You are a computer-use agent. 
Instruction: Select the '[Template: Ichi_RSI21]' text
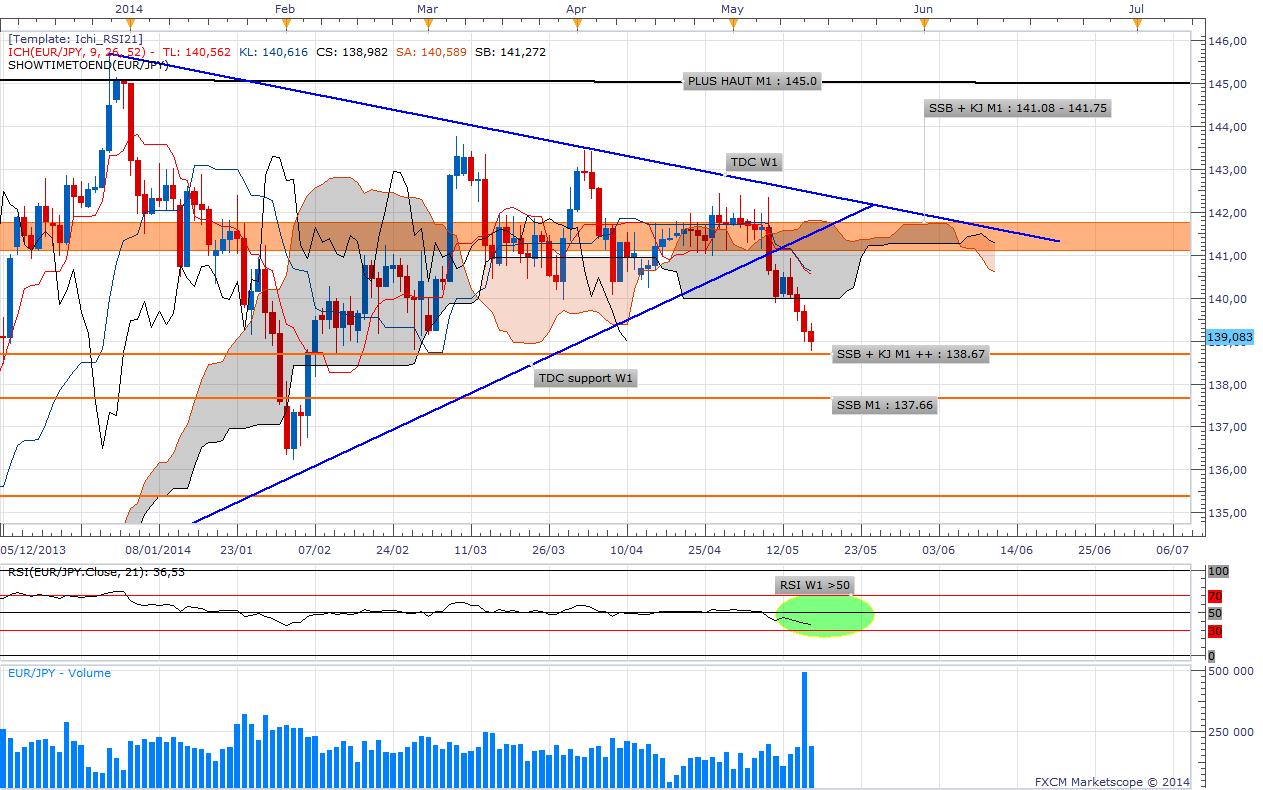pyautogui.click(x=75, y=39)
